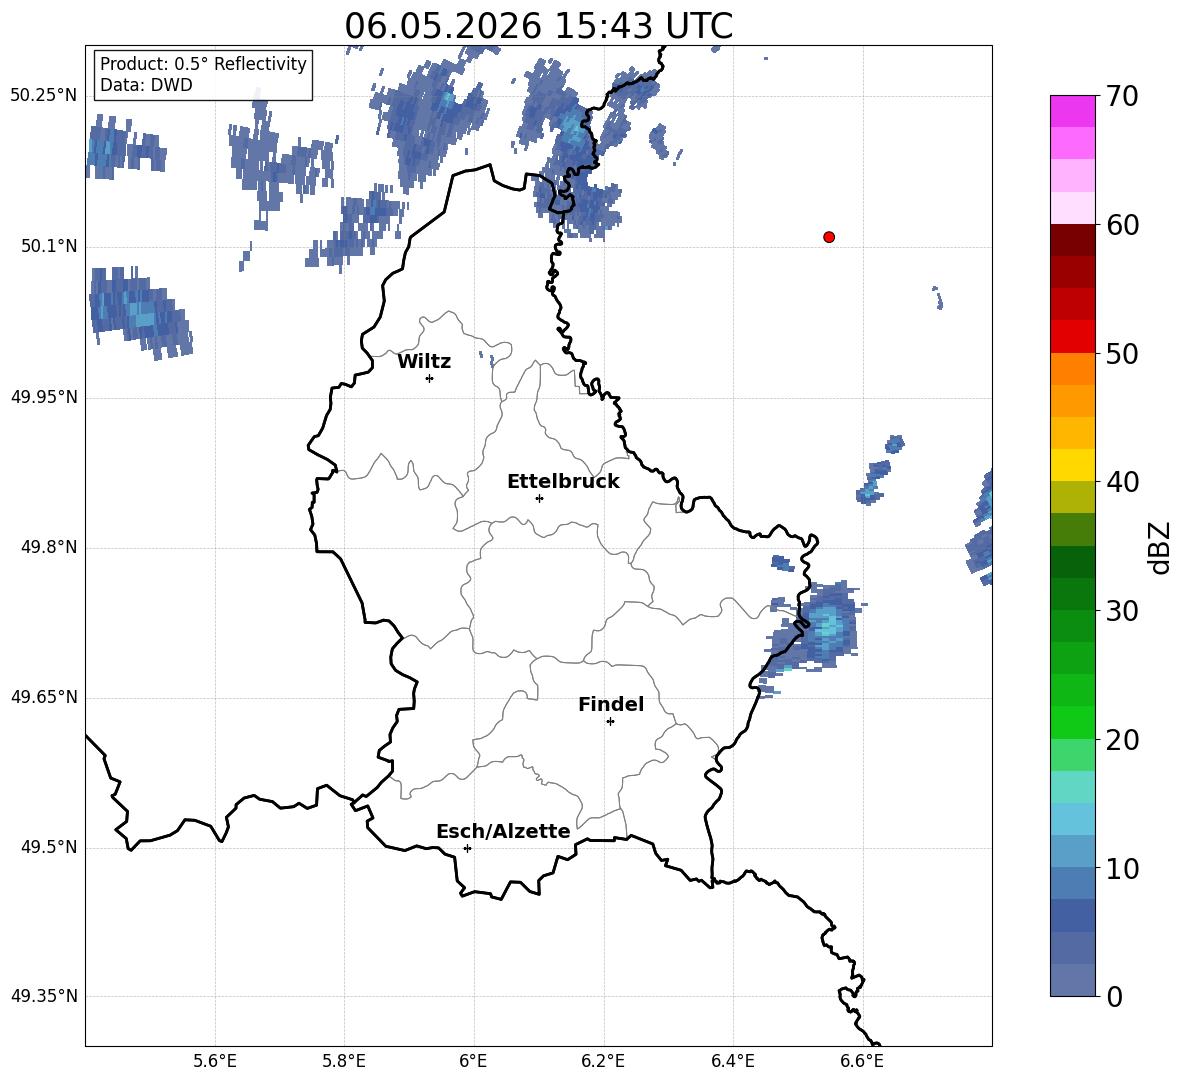Image resolution: width=1184 pixels, height=1081 pixels.
Task: Click the 49.5°N latitude axis label
Action: point(44,847)
